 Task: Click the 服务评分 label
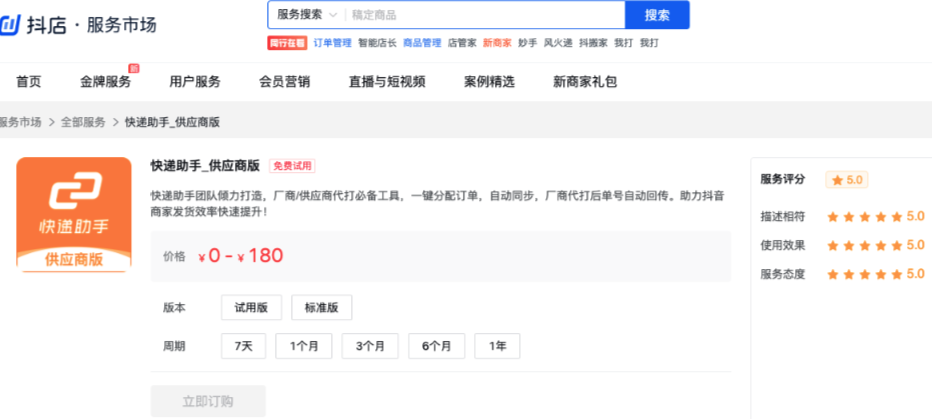coord(782,179)
